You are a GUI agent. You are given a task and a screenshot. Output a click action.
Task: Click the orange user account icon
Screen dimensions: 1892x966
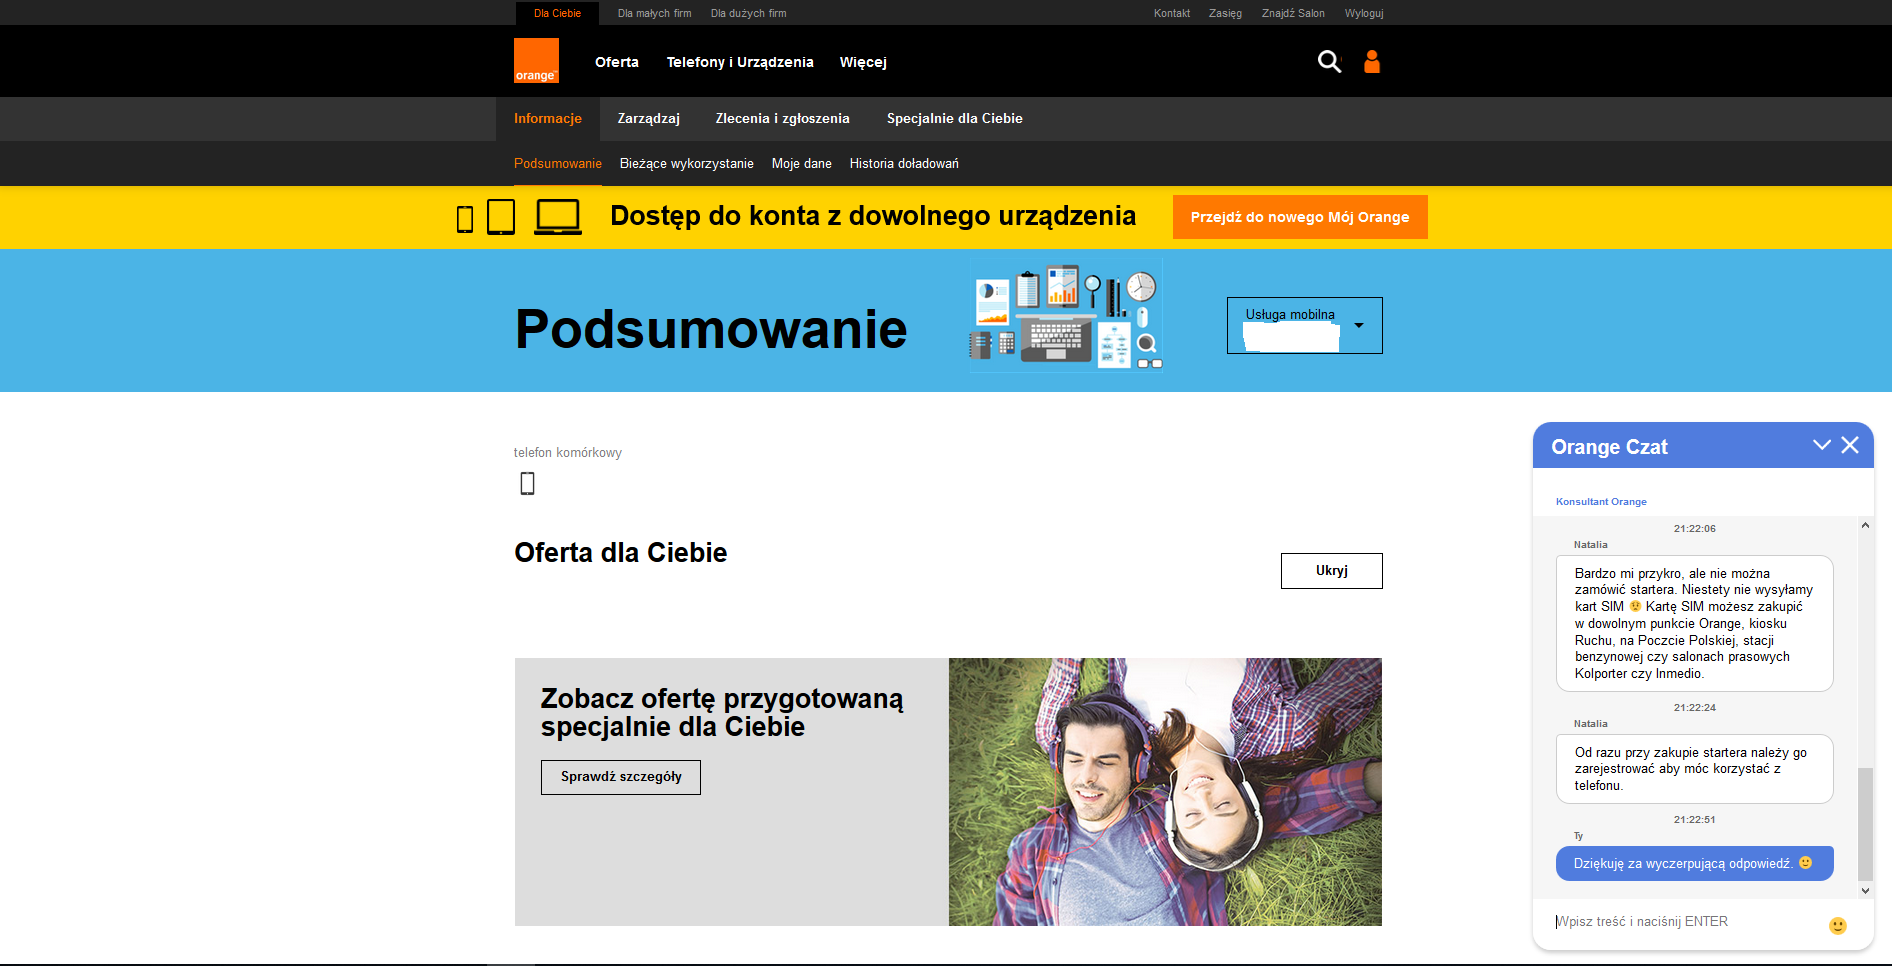click(1372, 62)
